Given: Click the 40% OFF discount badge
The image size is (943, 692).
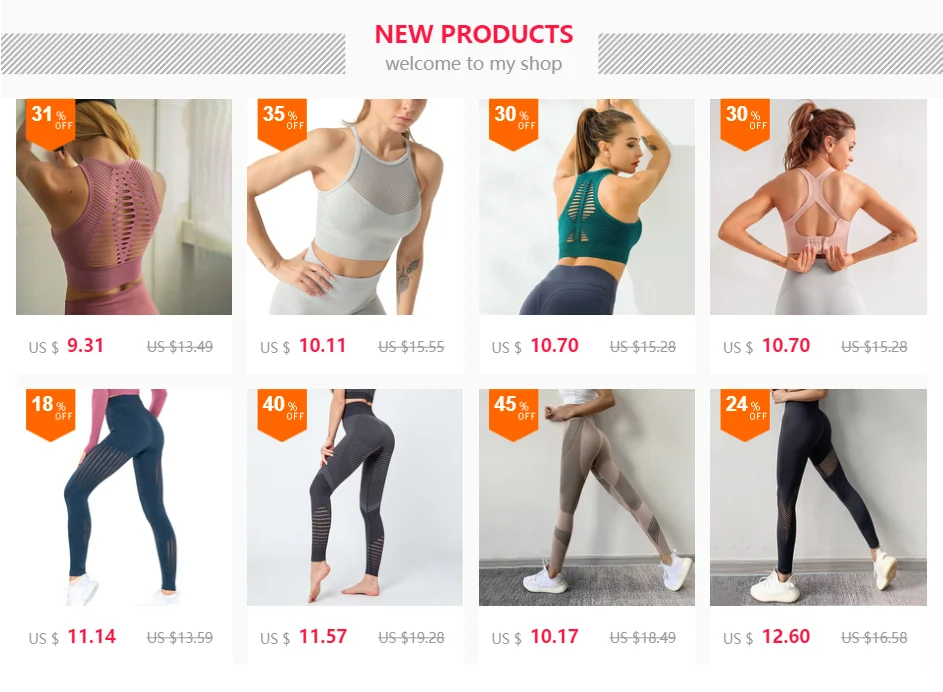Looking at the screenshot, I should pos(282,415).
